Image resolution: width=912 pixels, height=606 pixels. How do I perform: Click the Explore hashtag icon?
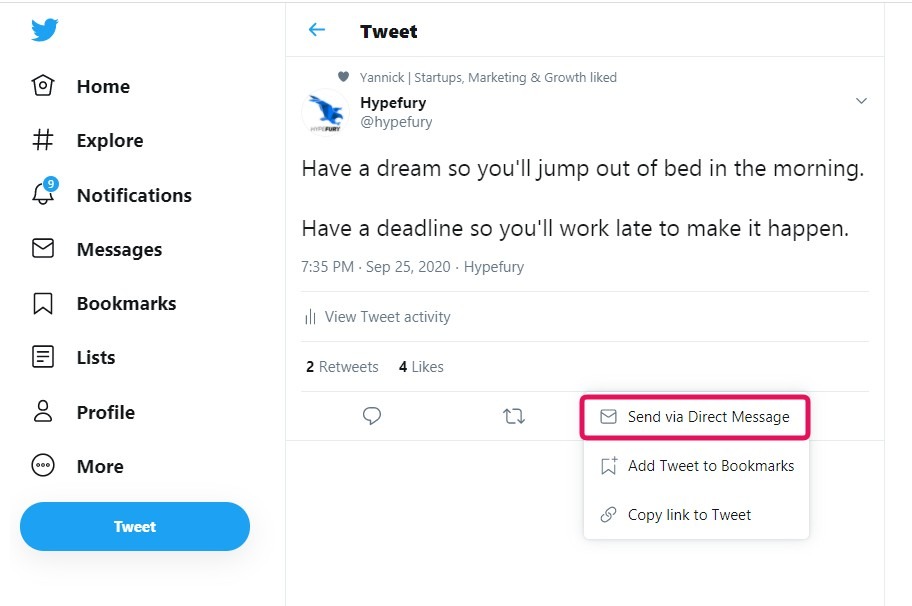click(x=43, y=140)
